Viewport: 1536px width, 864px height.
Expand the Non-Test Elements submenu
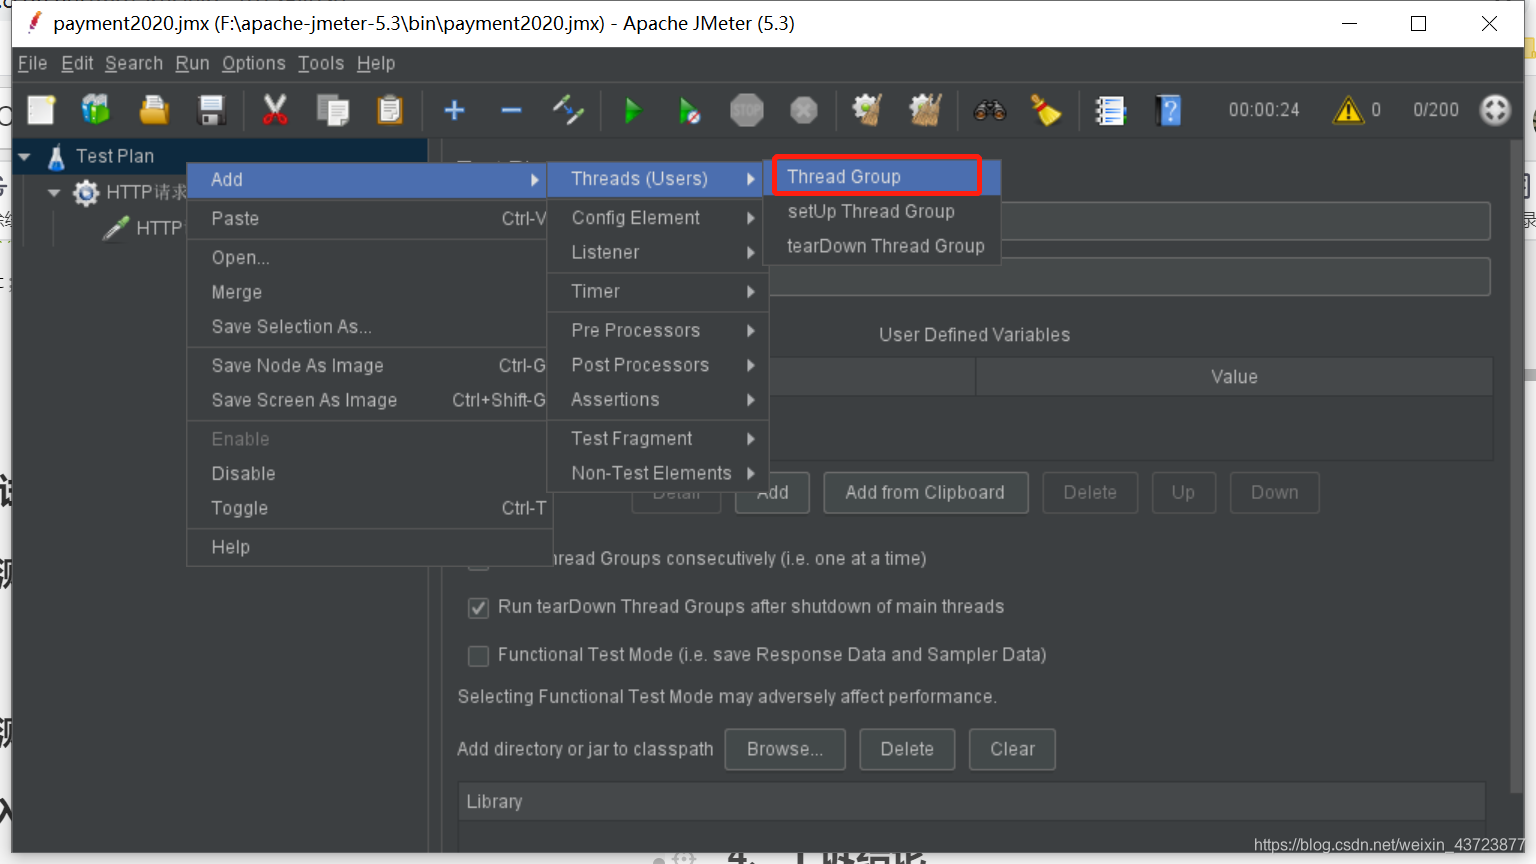point(657,474)
